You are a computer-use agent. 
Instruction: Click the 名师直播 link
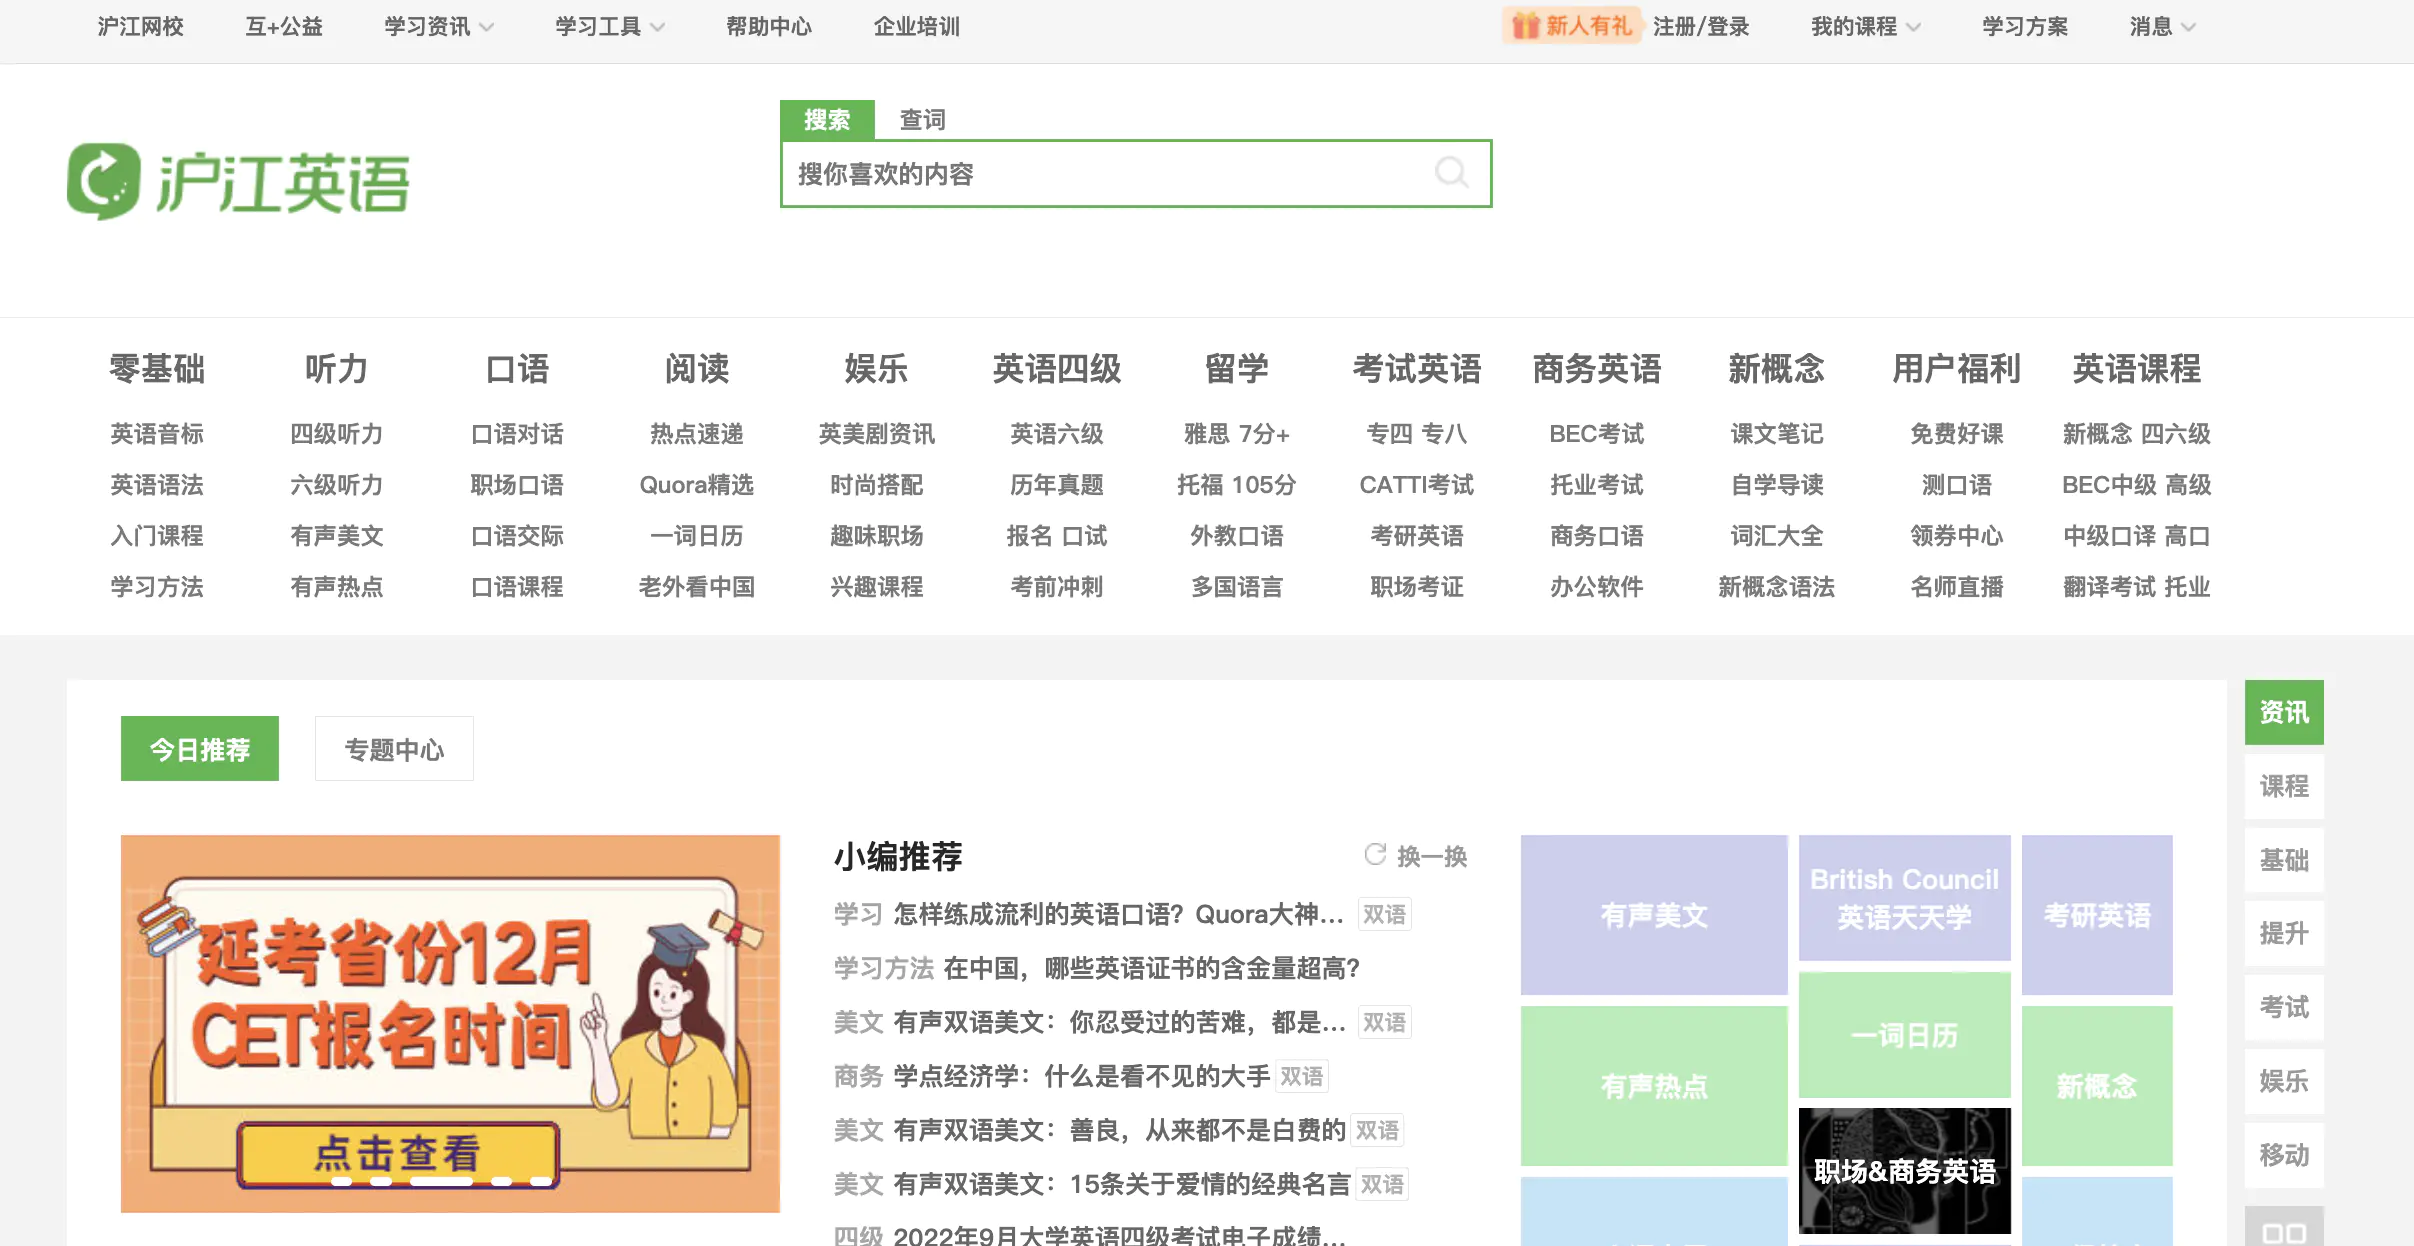click(x=1957, y=587)
